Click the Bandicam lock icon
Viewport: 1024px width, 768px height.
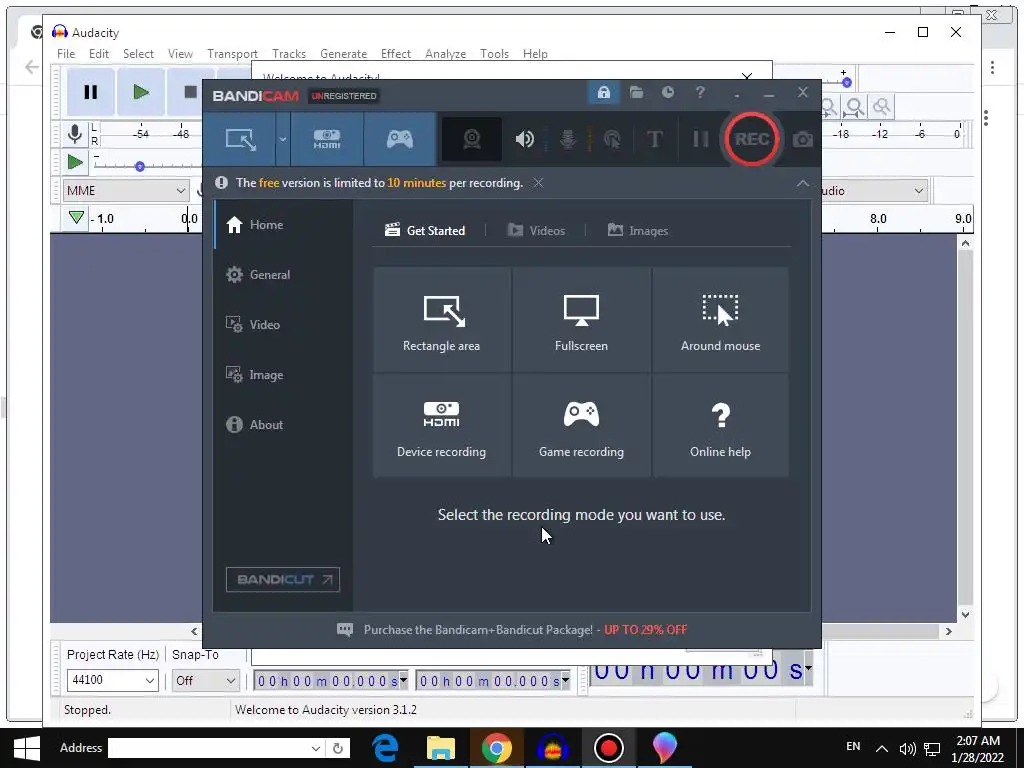(x=603, y=93)
